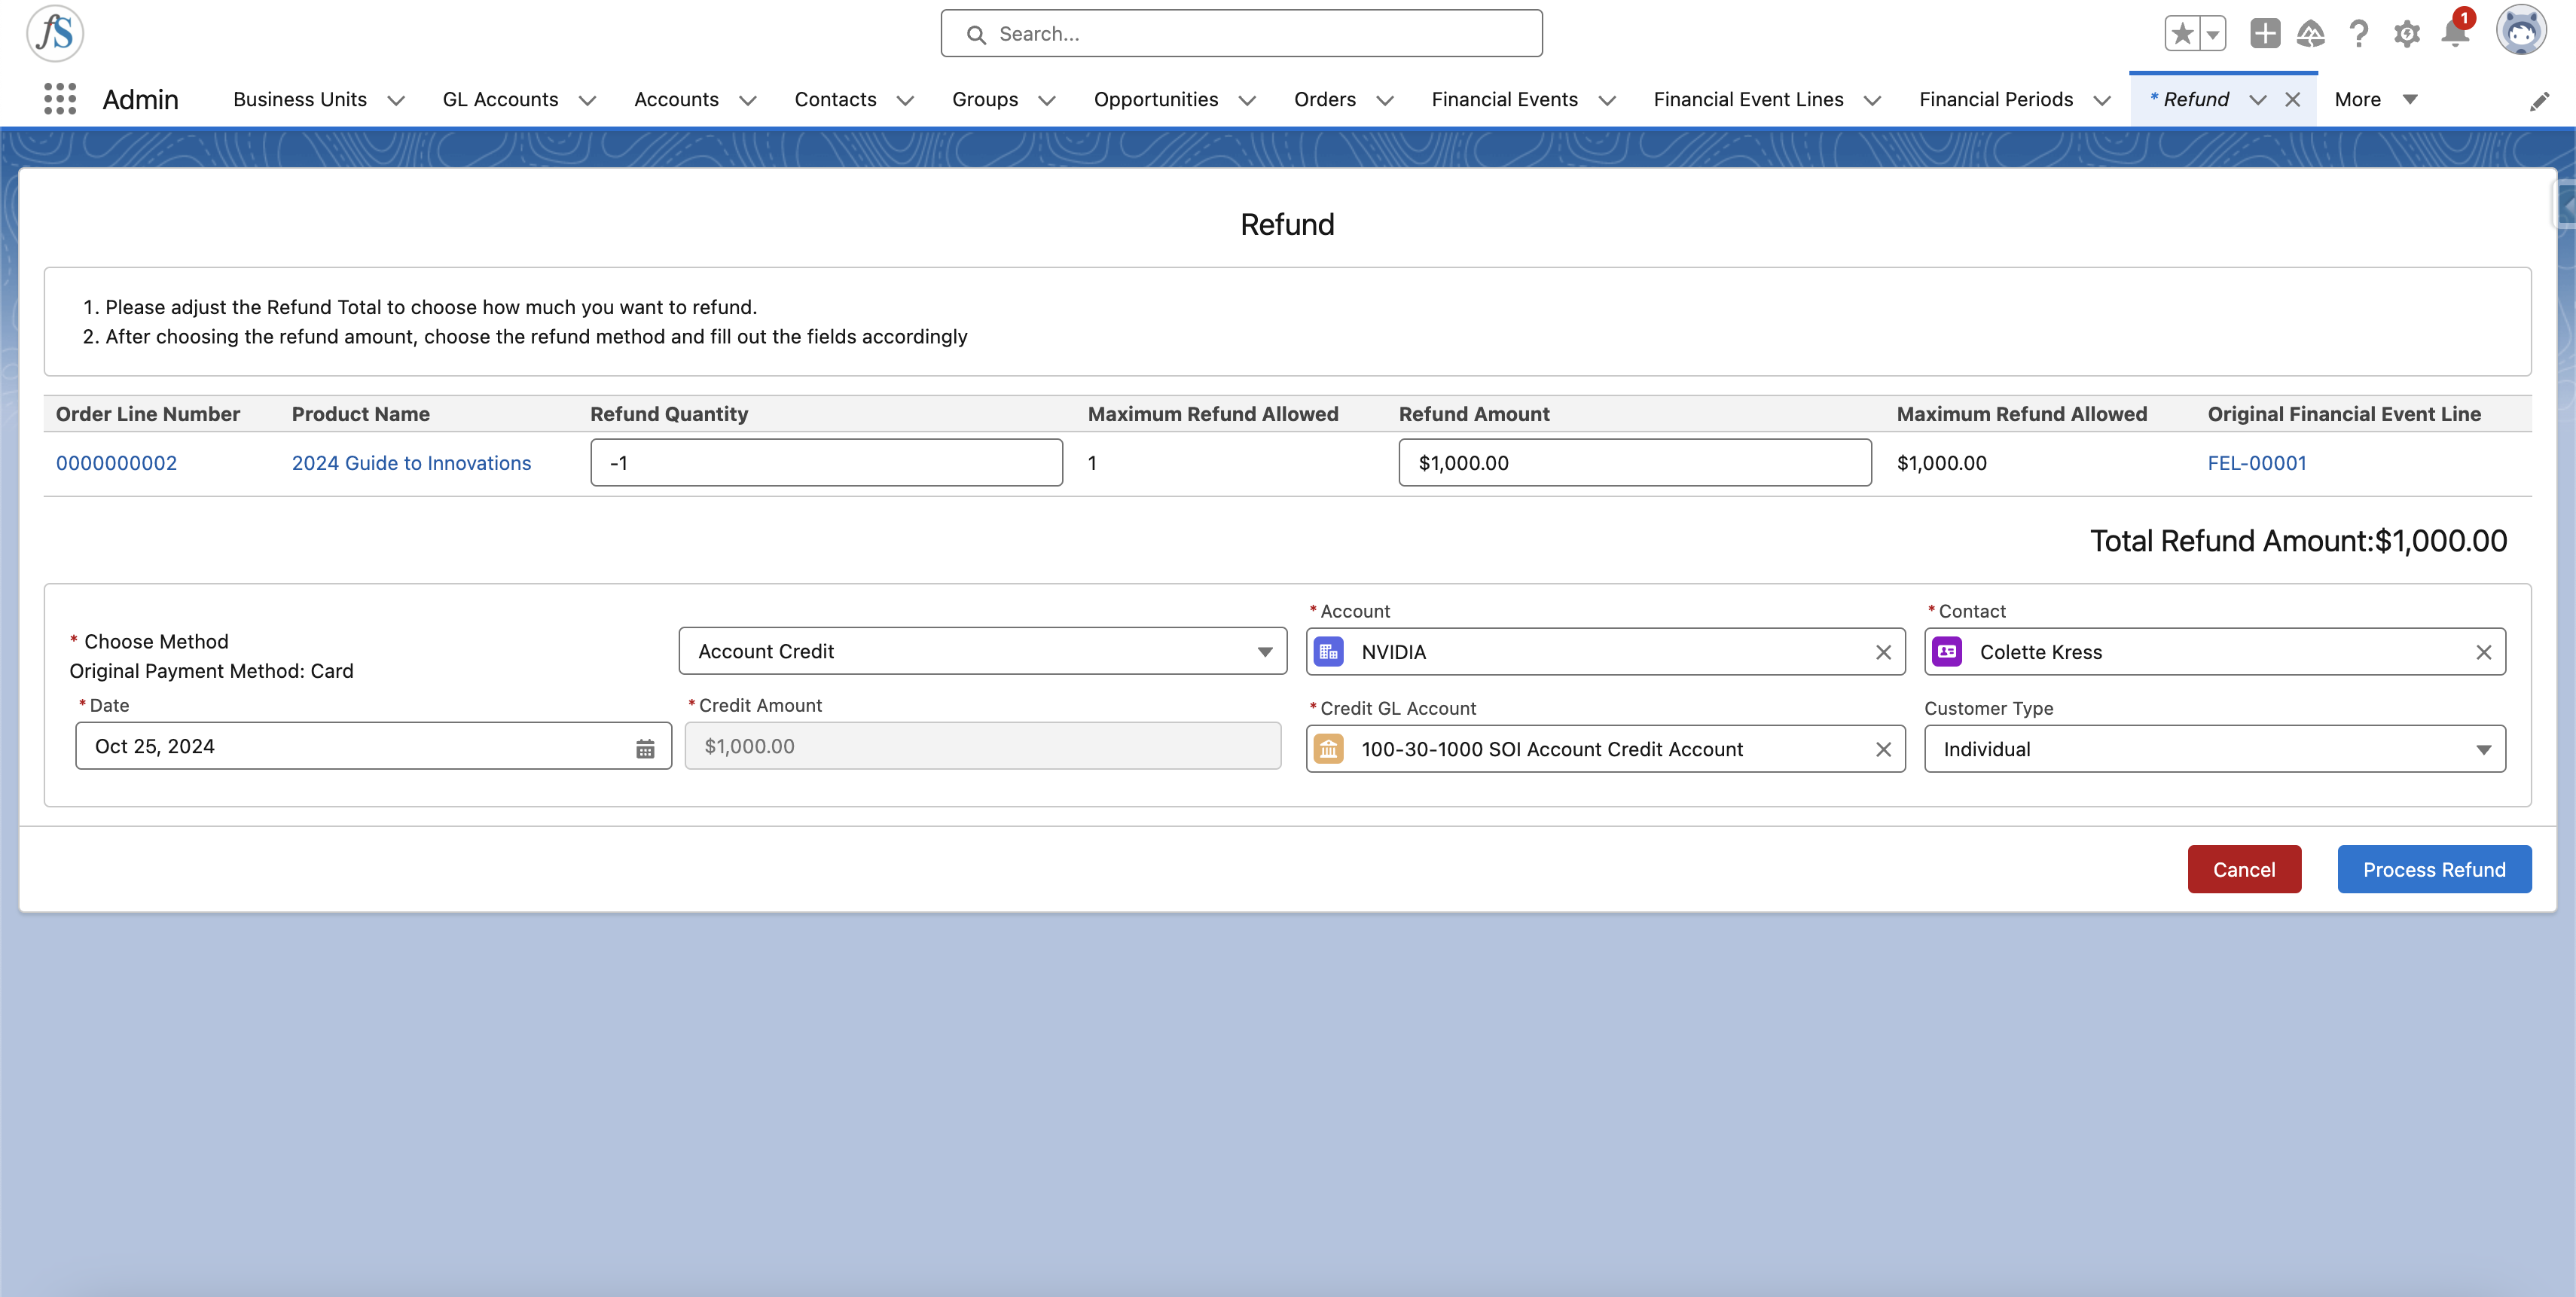Open the Date calendar picker icon
This screenshot has width=2576, height=1297.
coord(645,748)
